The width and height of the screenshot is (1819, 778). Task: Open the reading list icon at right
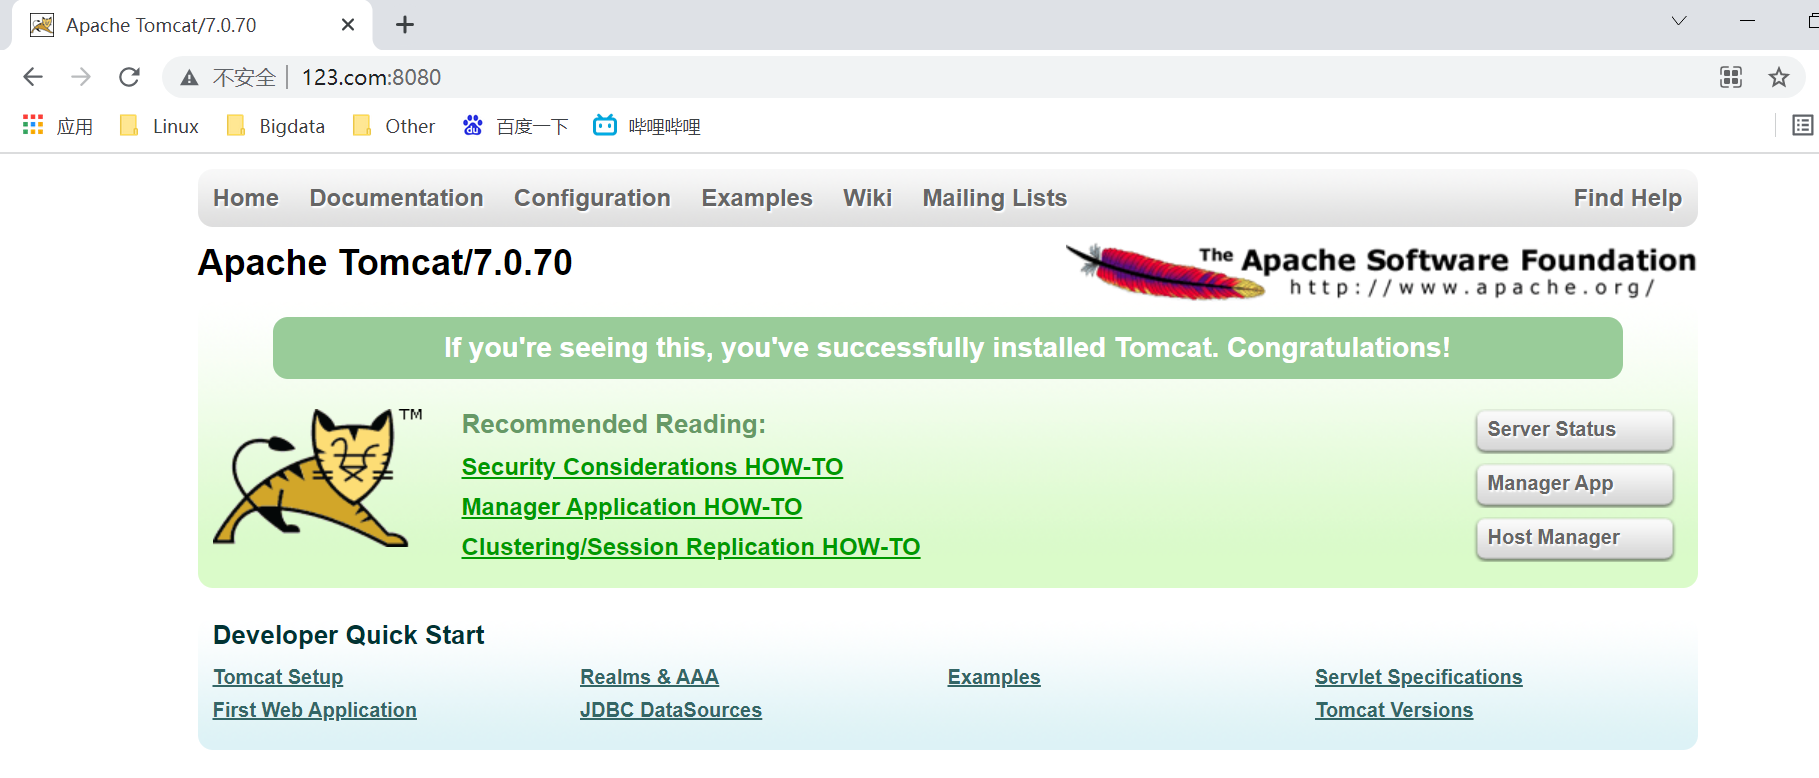1802,125
